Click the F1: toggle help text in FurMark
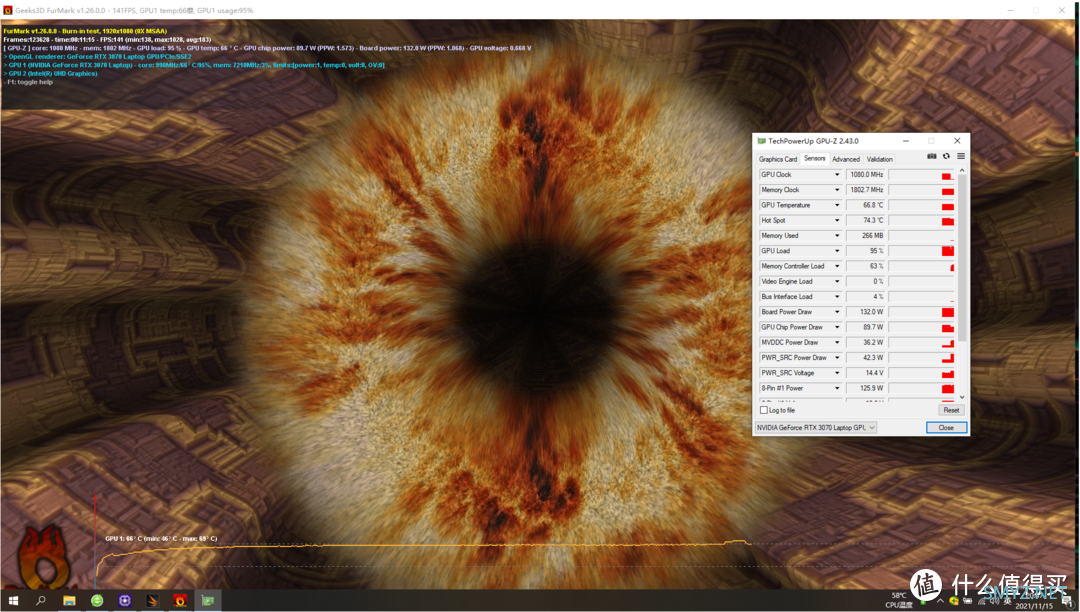1080x612 pixels. click(30, 82)
